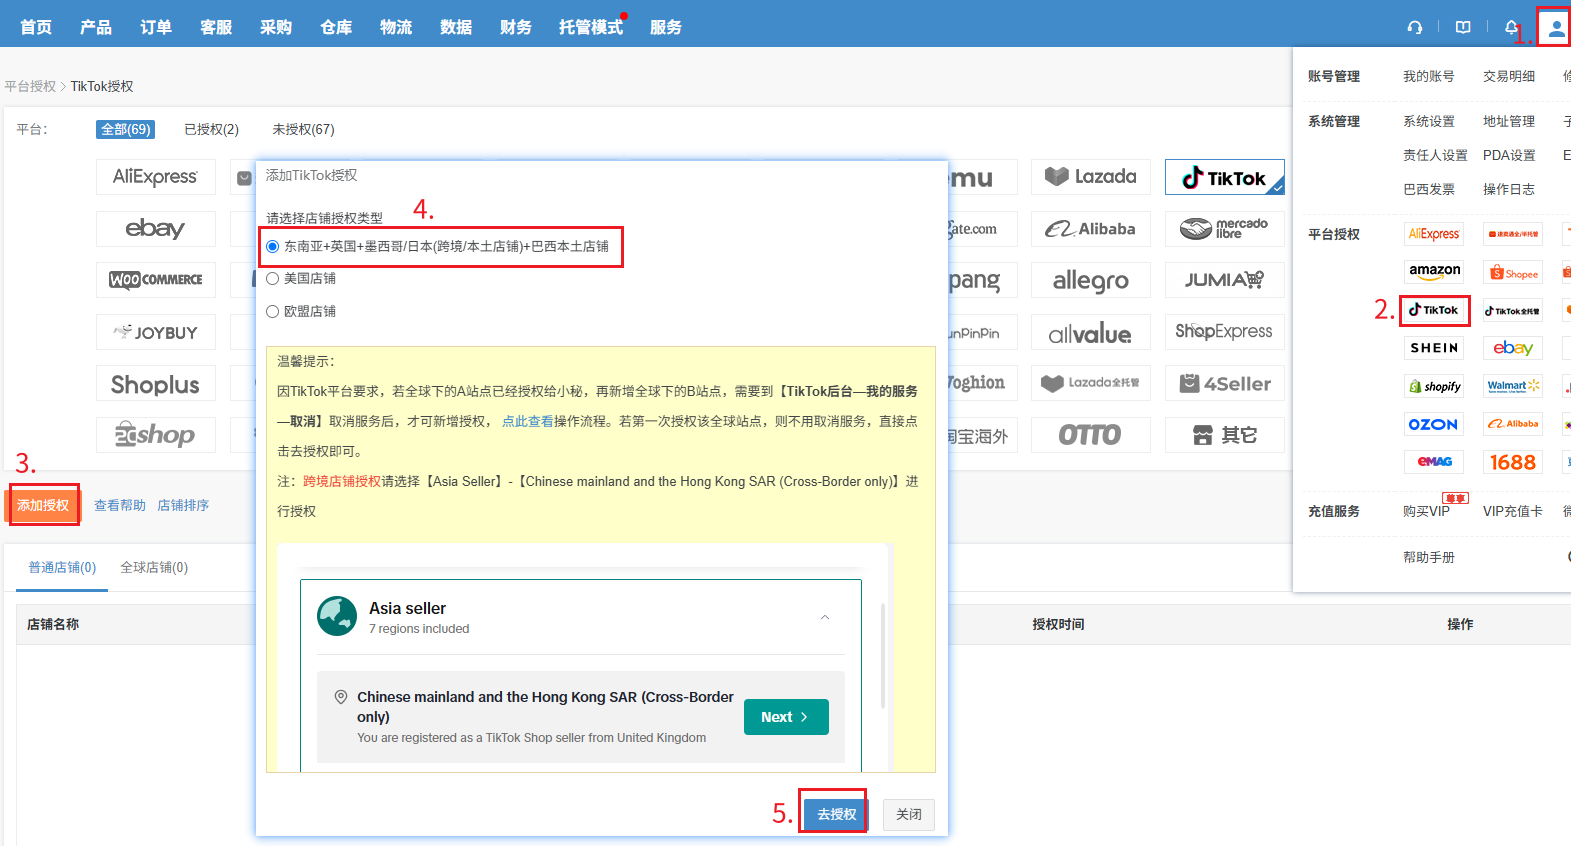Open TikTok全托管 in the account dropdown panel
This screenshot has width=1571, height=846.
pyautogui.click(x=1513, y=310)
